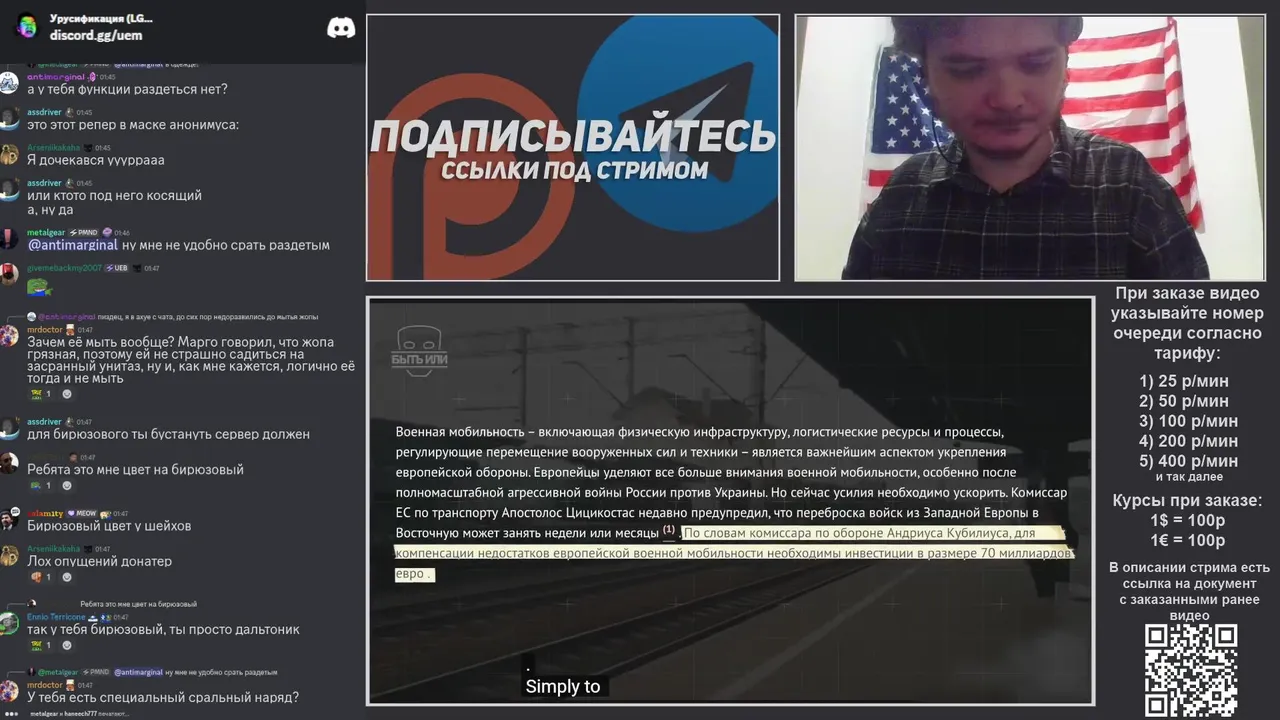The height and width of the screenshot is (720, 1280).
Task: Click assdriver's avatar beside 'для бирюзового' message
Action: pyautogui.click(x=9, y=428)
